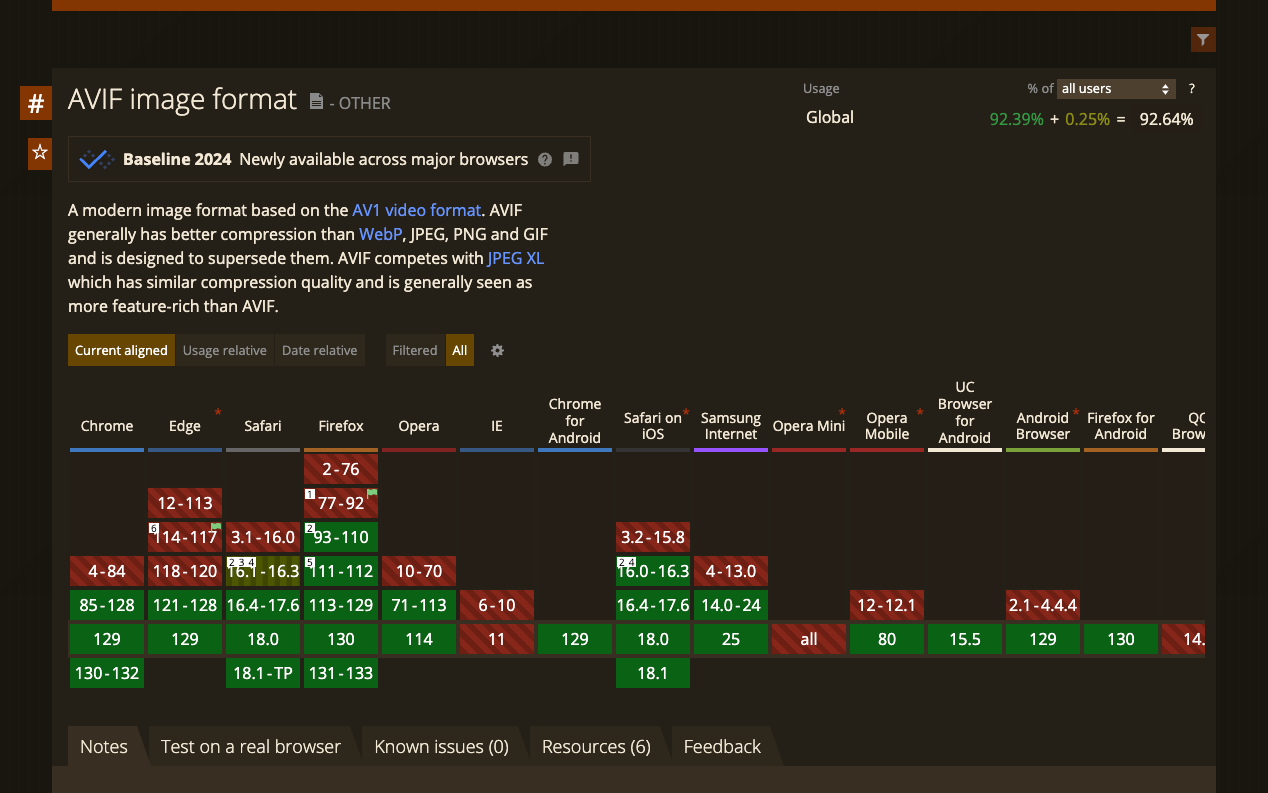The height and width of the screenshot is (793, 1268).
Task: Click the Opera Mobile column header
Action: click(x=887, y=426)
